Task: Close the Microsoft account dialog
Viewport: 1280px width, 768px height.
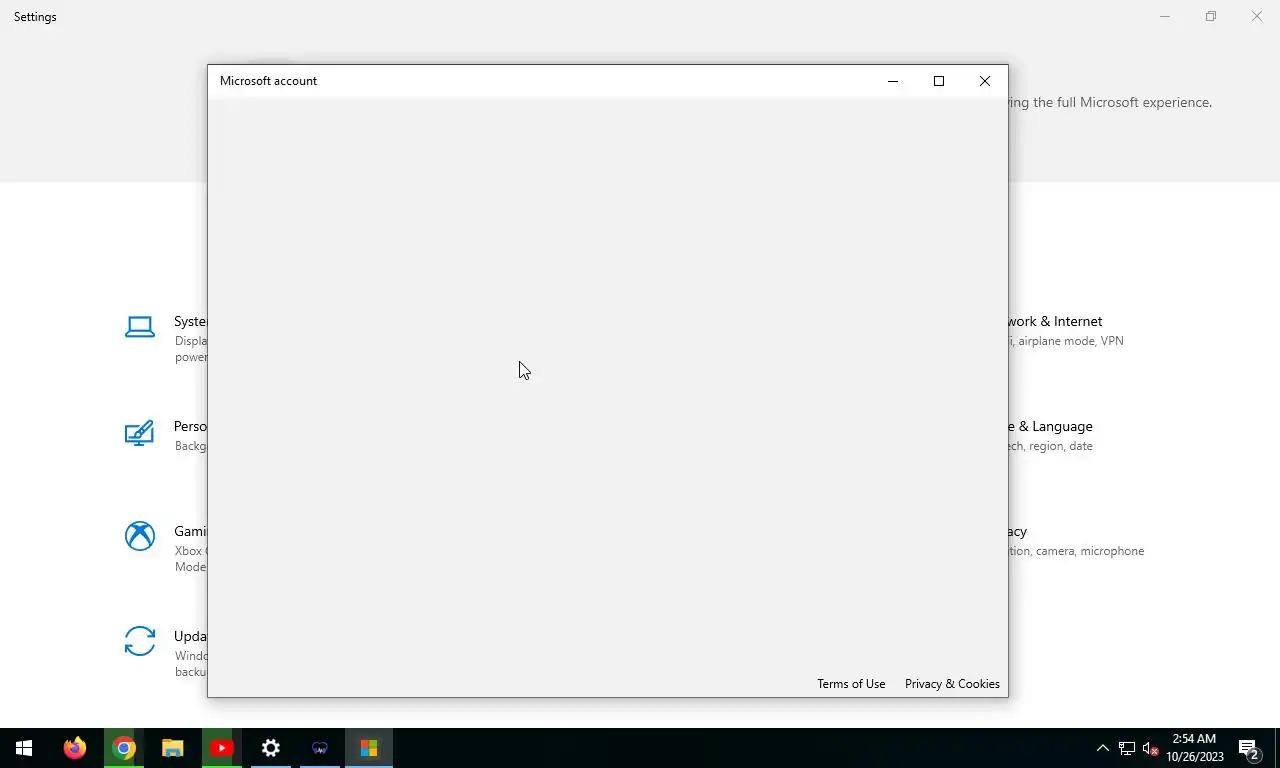Action: (x=985, y=81)
